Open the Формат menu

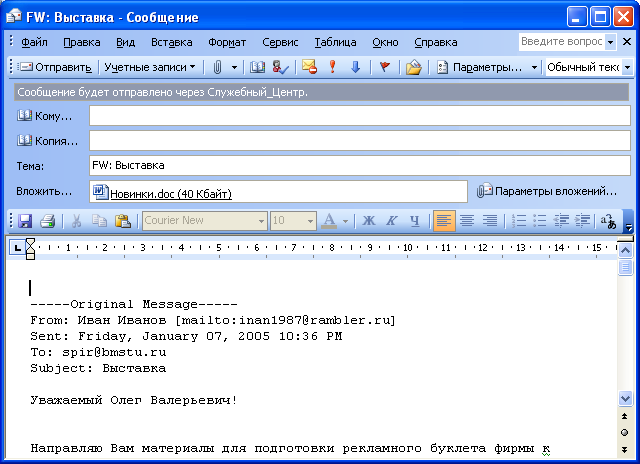(227, 42)
